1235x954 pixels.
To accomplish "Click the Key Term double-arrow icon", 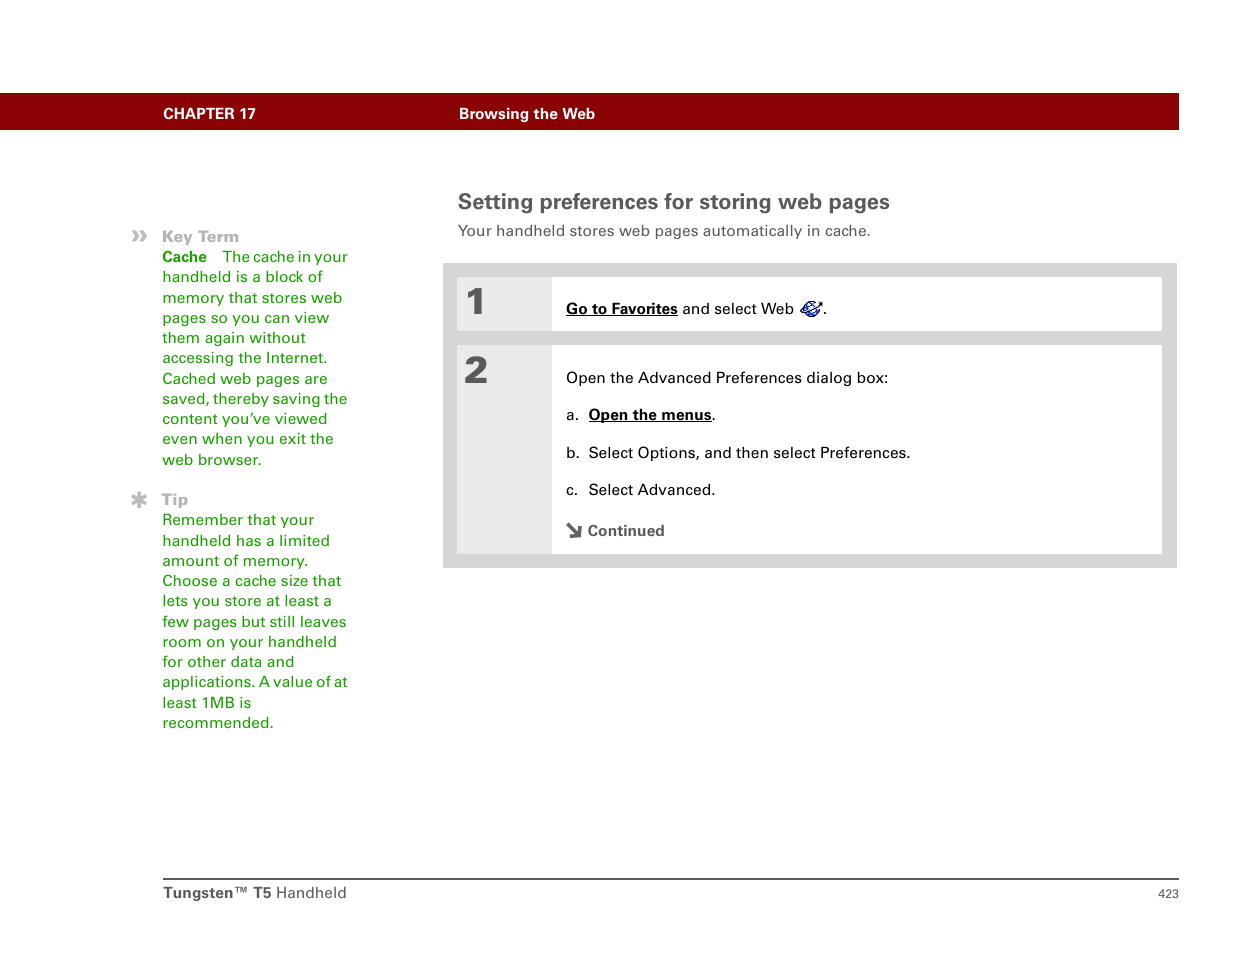I will (x=139, y=236).
